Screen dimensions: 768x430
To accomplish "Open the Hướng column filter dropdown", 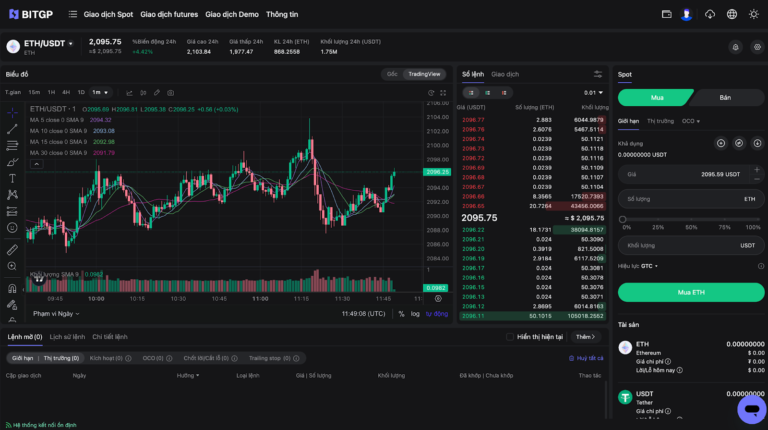I will pyautogui.click(x=188, y=376).
